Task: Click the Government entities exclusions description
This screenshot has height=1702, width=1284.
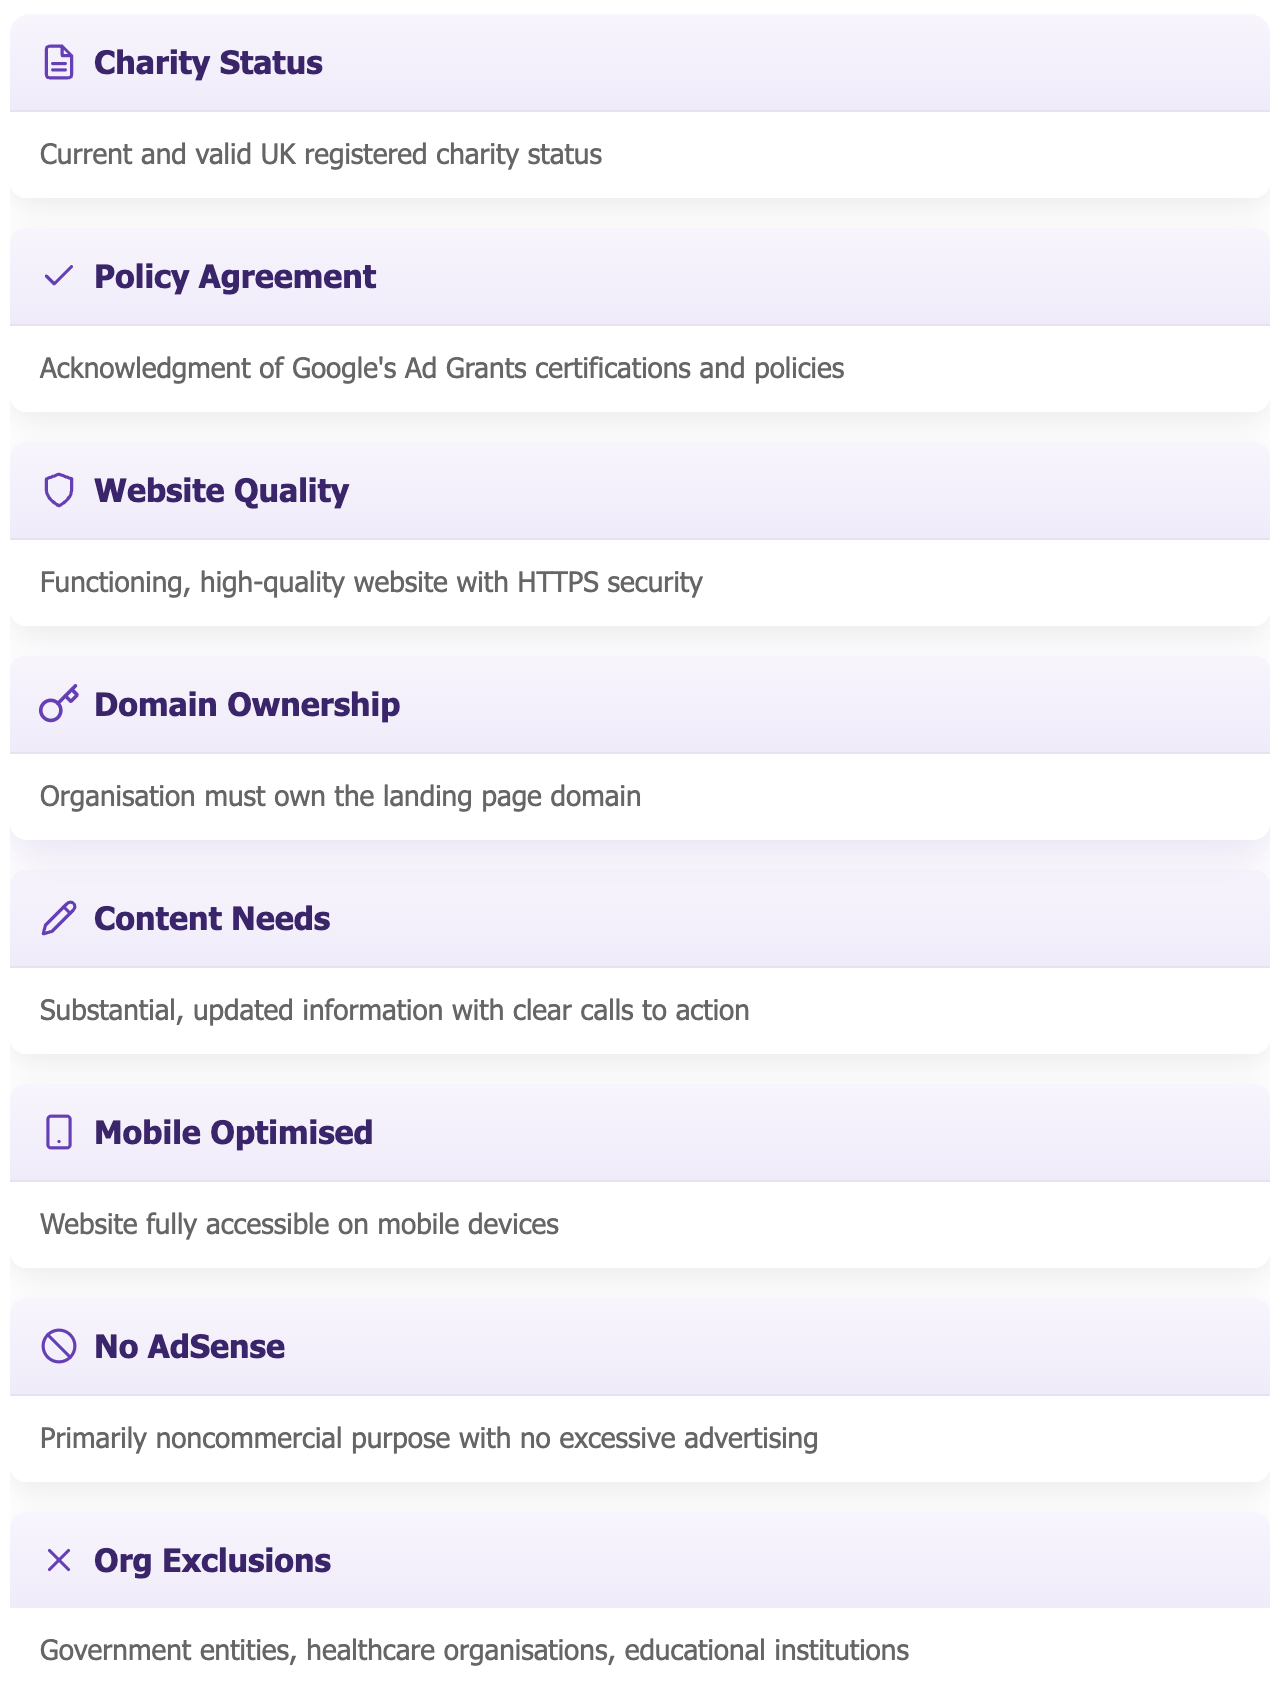Action: [474, 1650]
